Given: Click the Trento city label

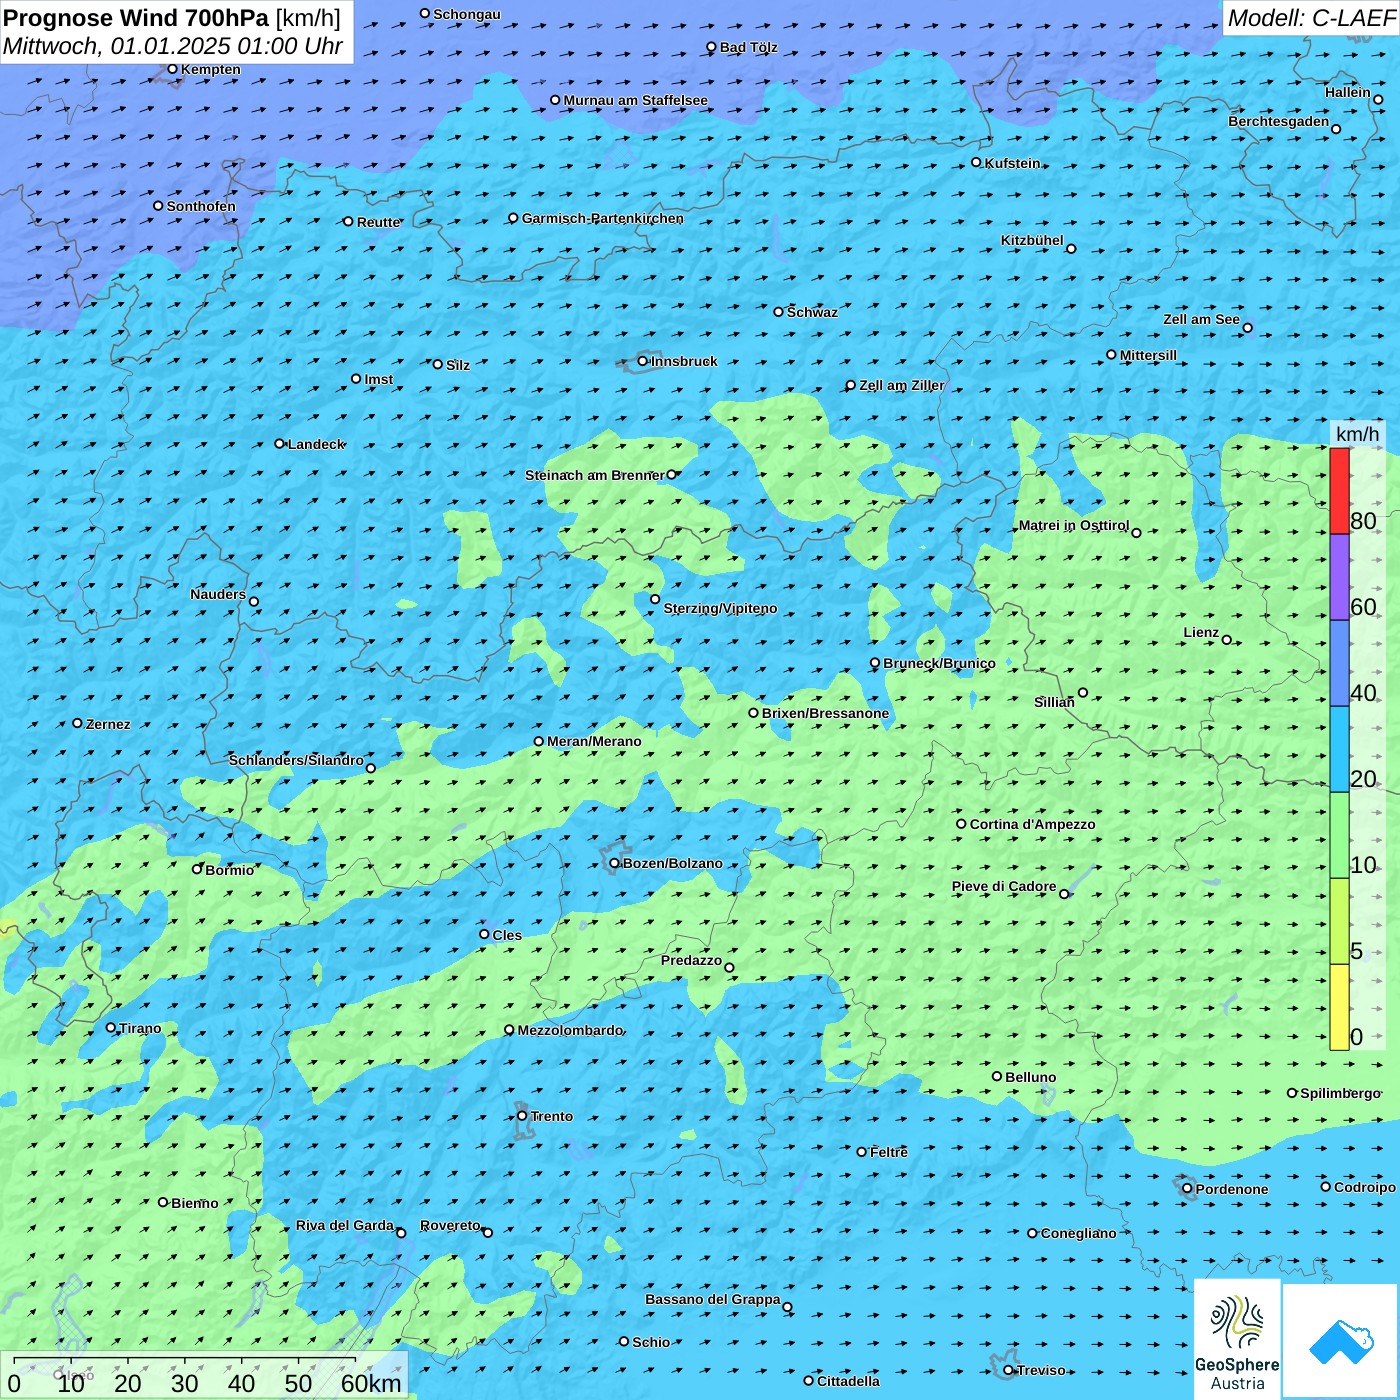Looking at the screenshot, I should pos(552,1116).
